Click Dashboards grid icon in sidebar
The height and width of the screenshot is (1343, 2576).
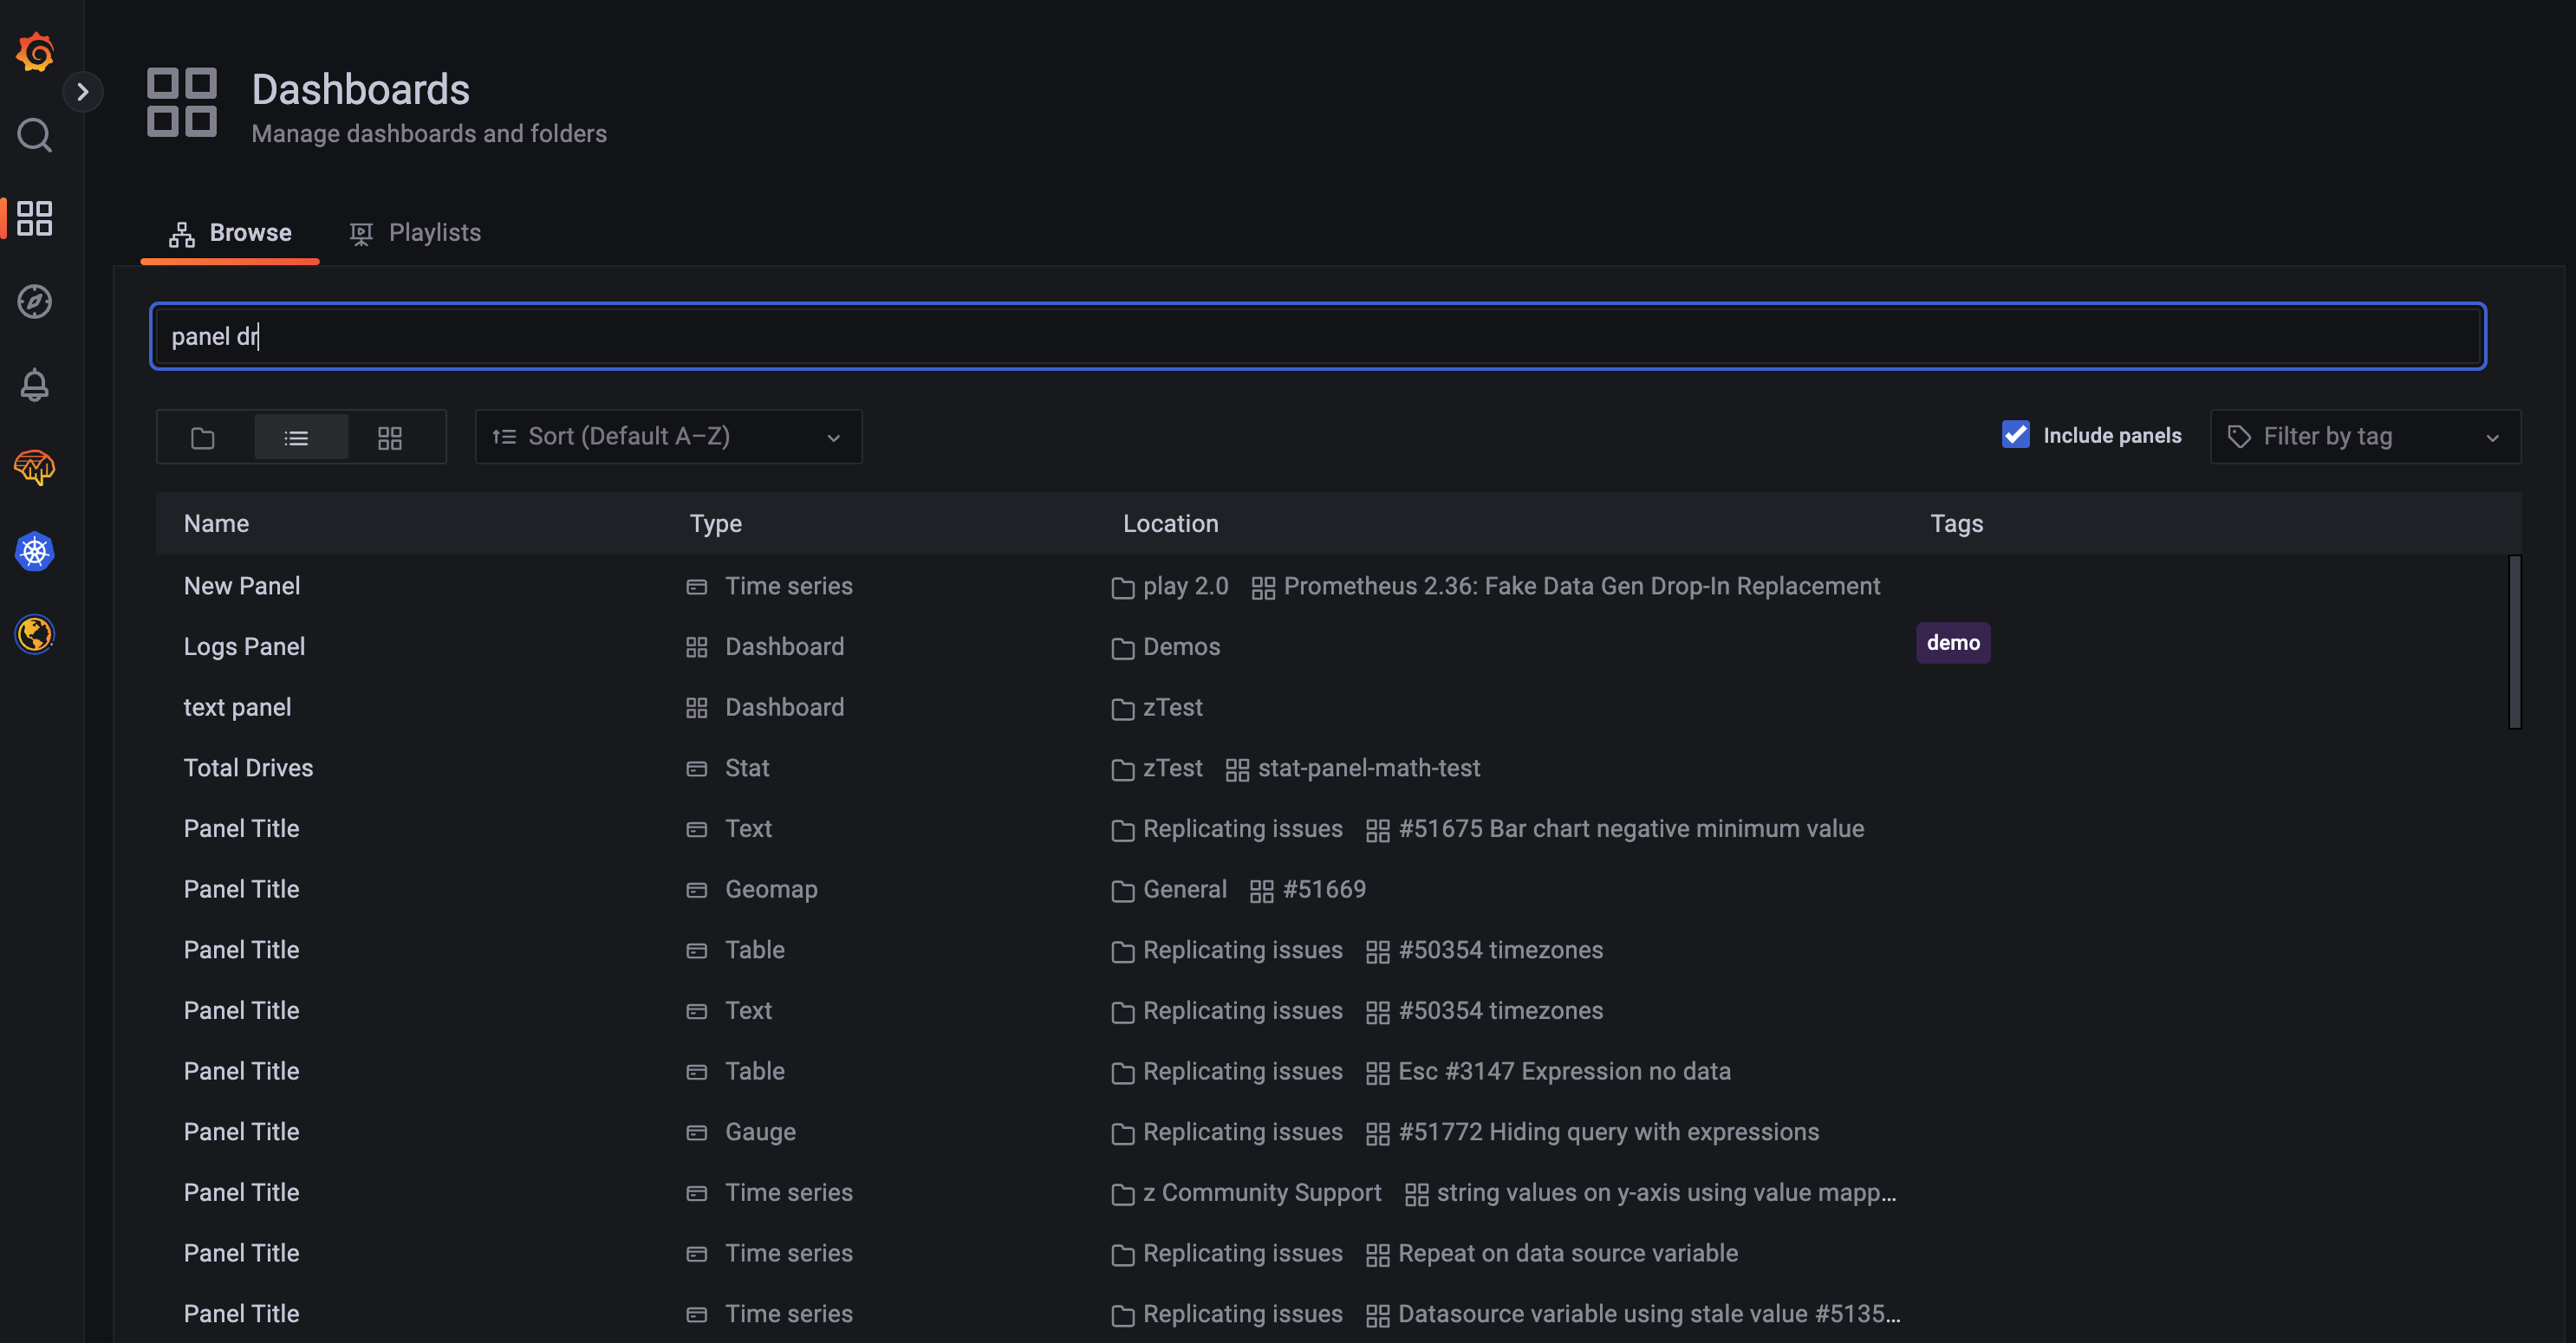[35, 218]
